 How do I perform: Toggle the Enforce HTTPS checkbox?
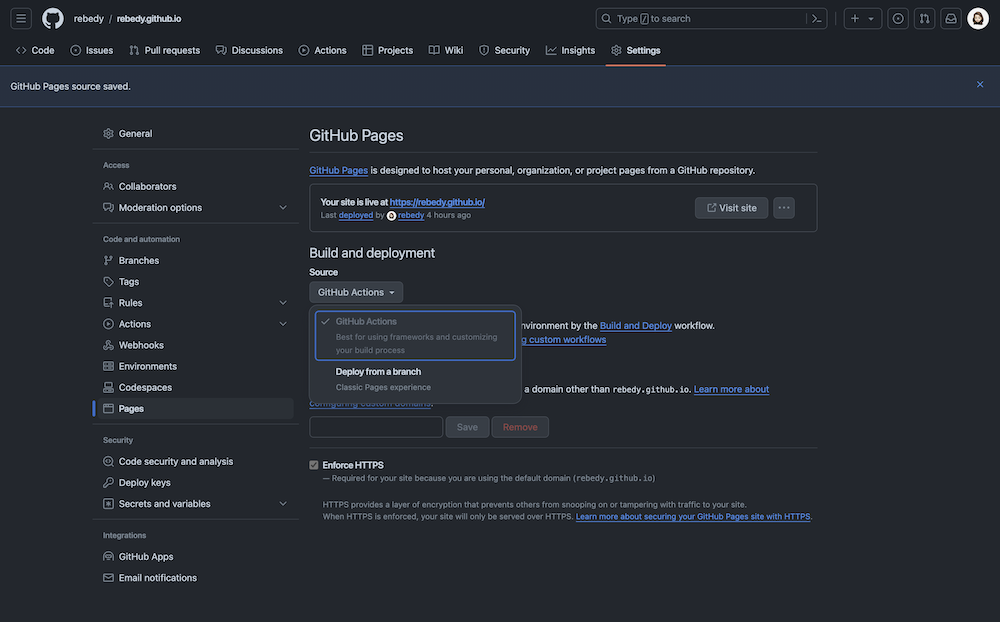click(x=314, y=465)
